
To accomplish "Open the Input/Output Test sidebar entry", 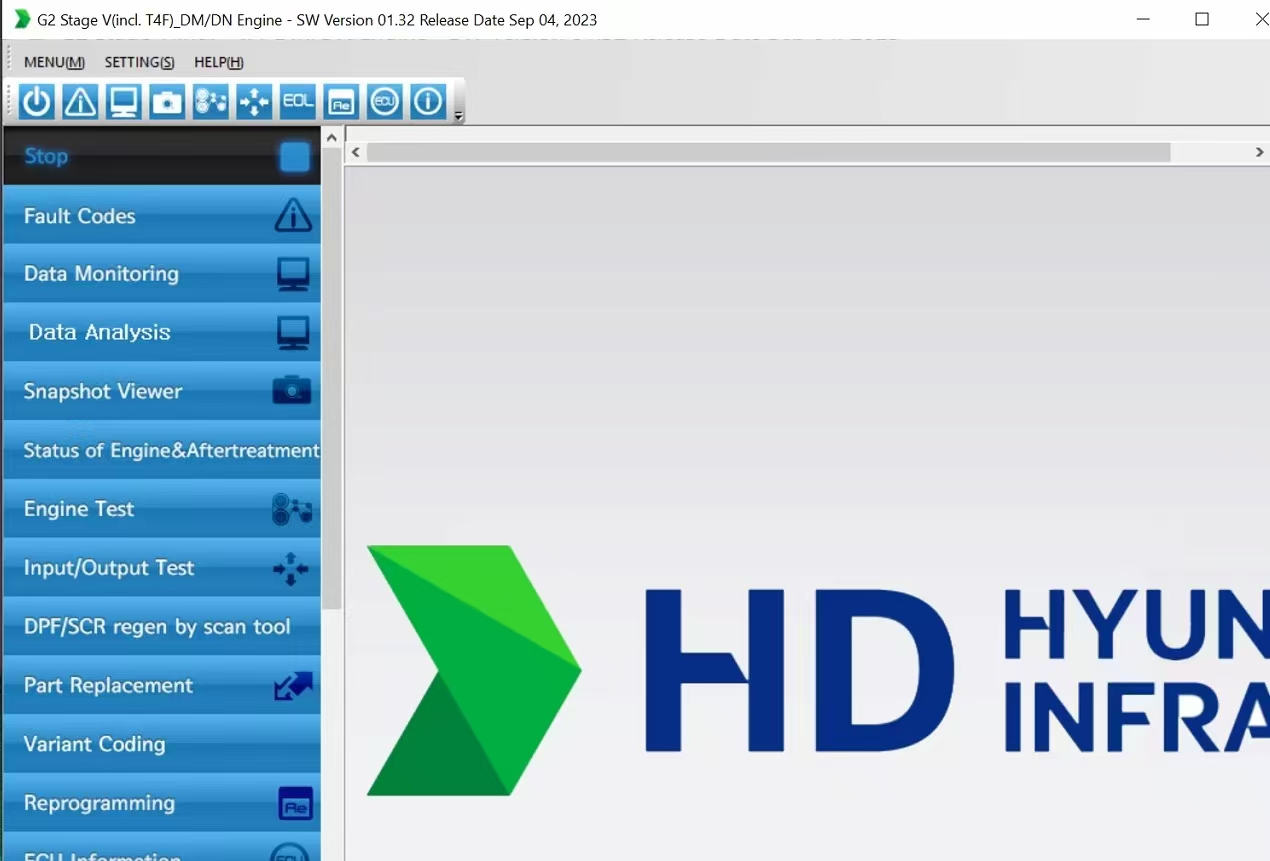I will [162, 568].
